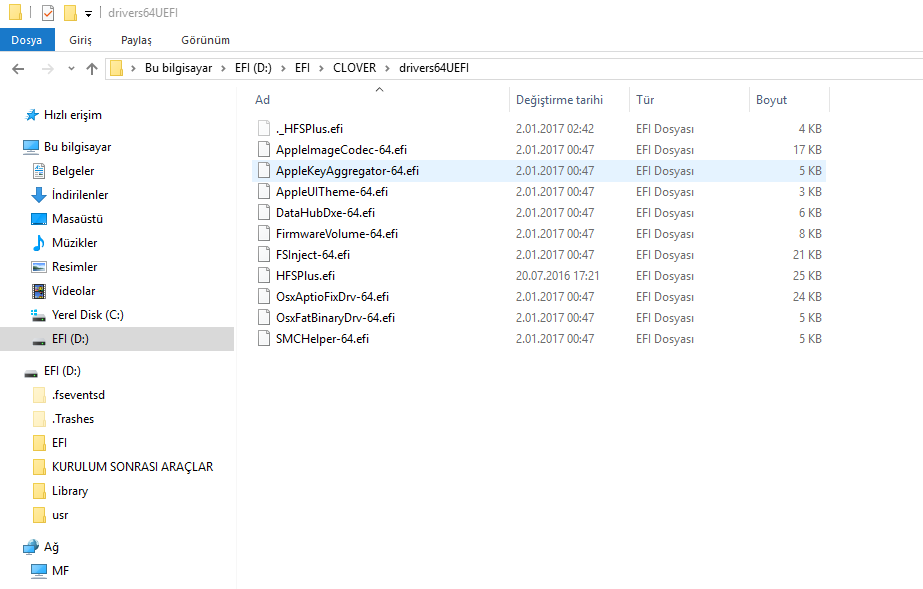Image resolution: width=923 pixels, height=589 pixels.
Task: Click the AppleKeyAggregator-64.efi file icon
Action: coord(264,171)
